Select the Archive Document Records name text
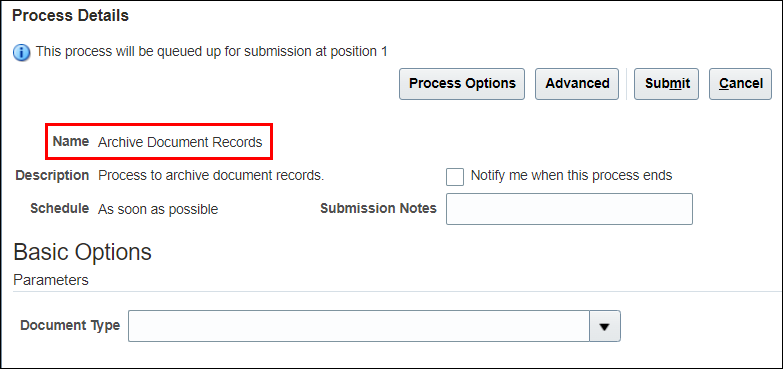Viewport: 783px width, 369px height. (x=180, y=142)
